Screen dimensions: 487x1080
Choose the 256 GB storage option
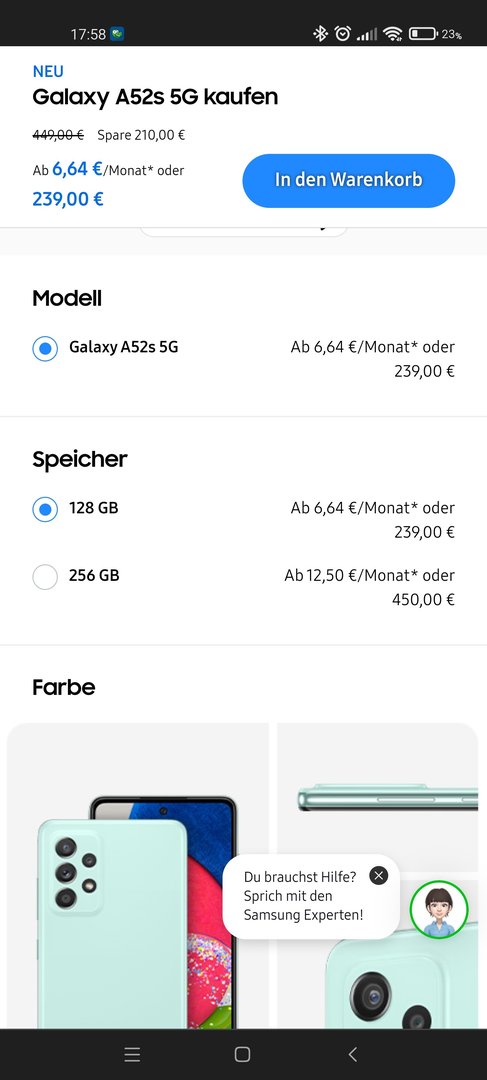pyautogui.click(x=45, y=577)
